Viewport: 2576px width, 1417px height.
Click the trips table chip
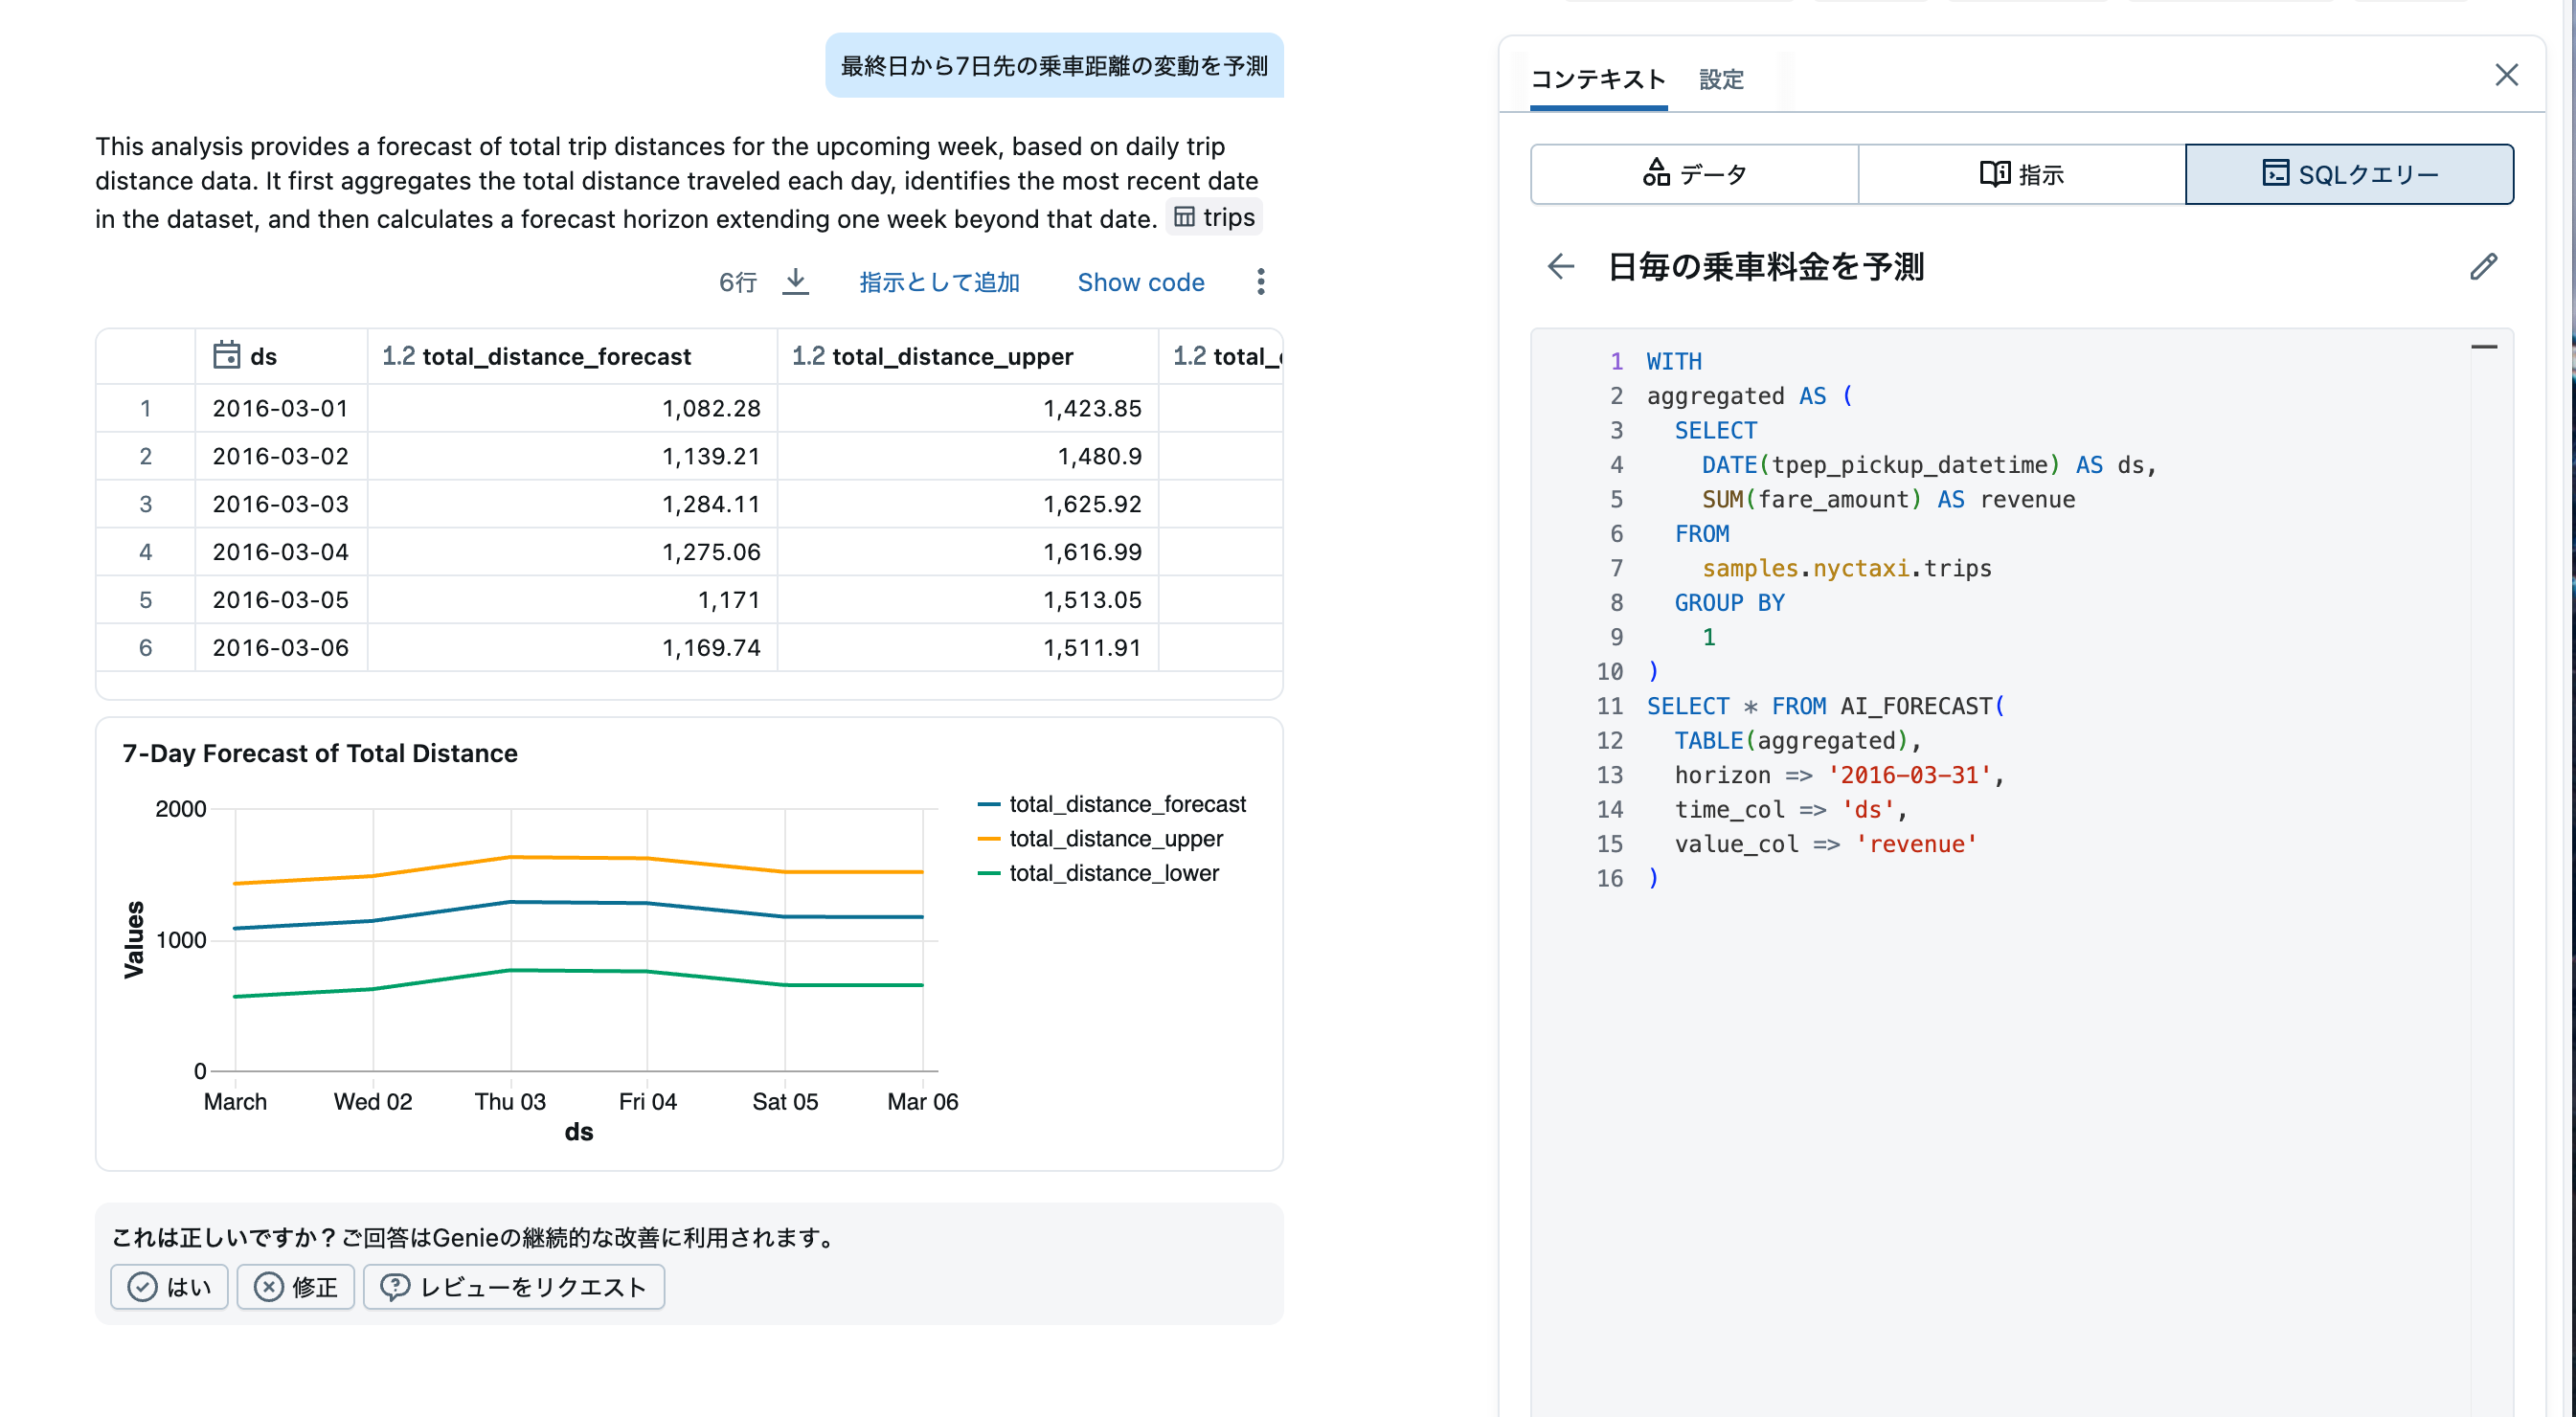1214,217
